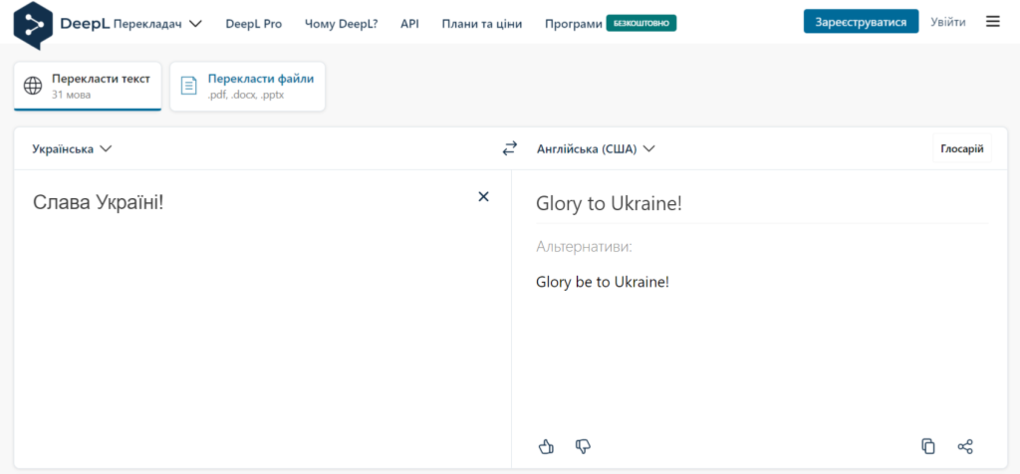Screen dimensions: 1020x474
Task: Select alternative "Glory be to Ukraine!"
Action: click(602, 282)
